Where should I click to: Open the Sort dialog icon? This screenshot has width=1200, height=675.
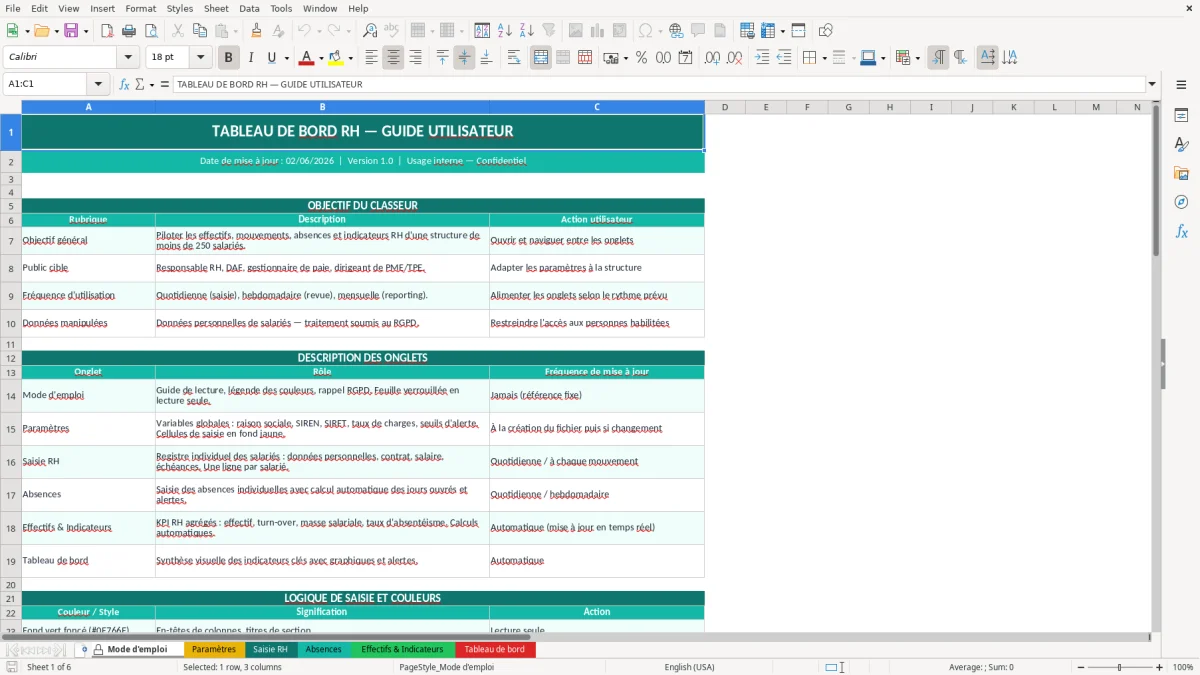pyautogui.click(x=482, y=31)
